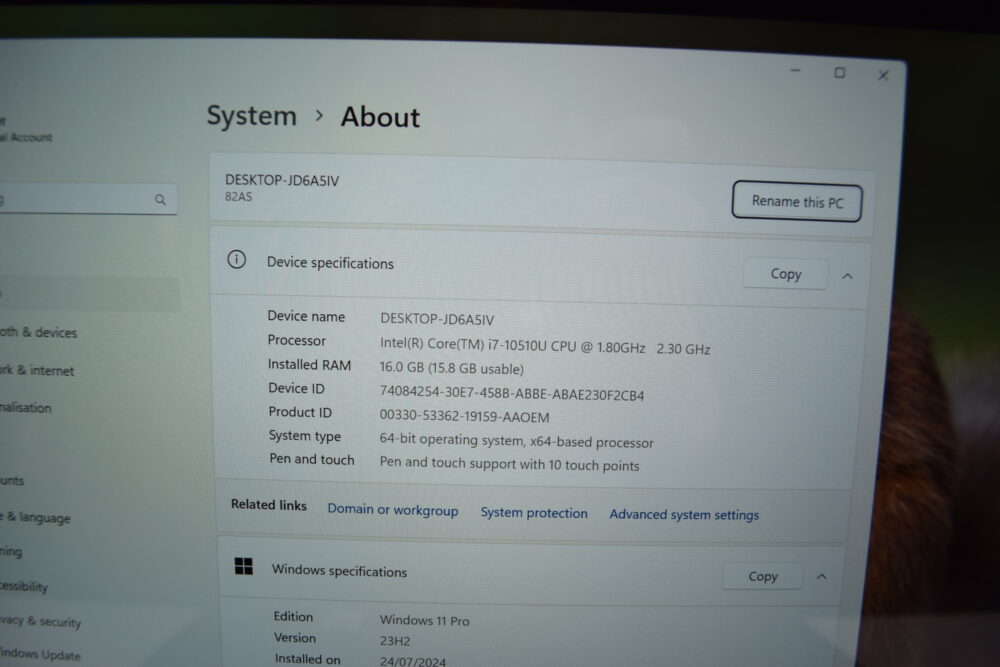Open Time & language settings
The image size is (1000, 667).
pyautogui.click(x=35, y=517)
